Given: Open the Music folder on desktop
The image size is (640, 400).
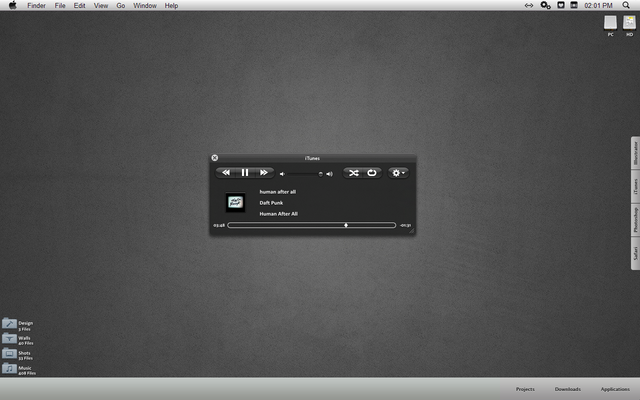Looking at the screenshot, I should (10, 369).
